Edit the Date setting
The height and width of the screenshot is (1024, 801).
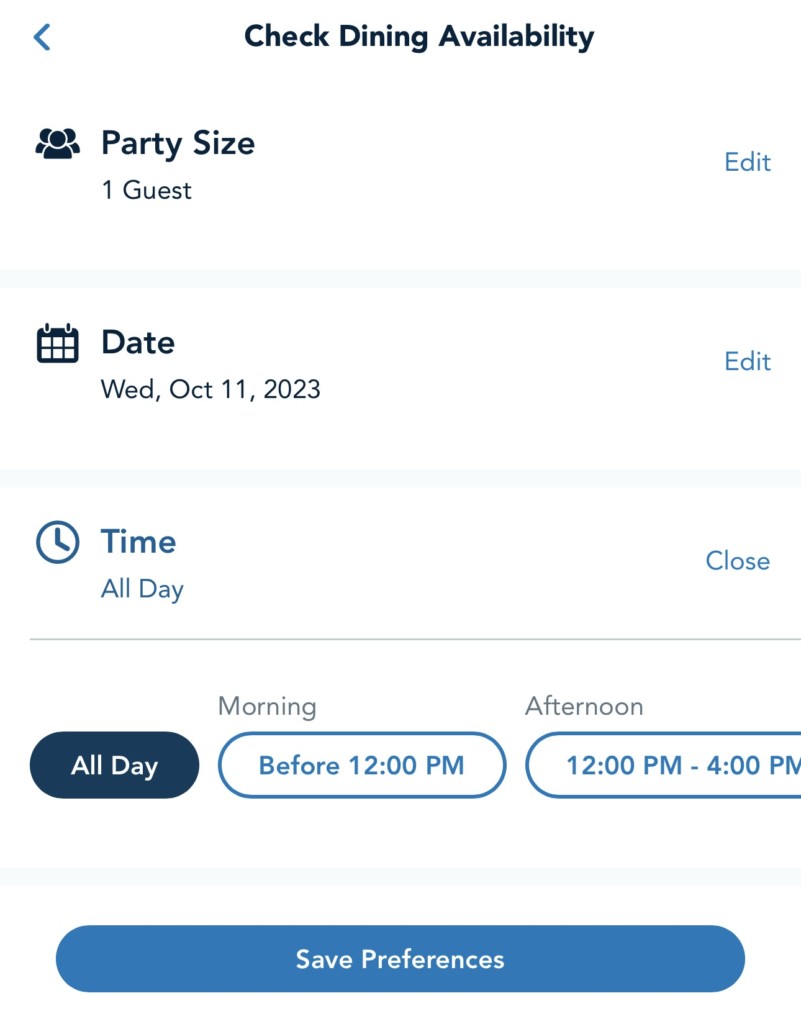[747, 361]
